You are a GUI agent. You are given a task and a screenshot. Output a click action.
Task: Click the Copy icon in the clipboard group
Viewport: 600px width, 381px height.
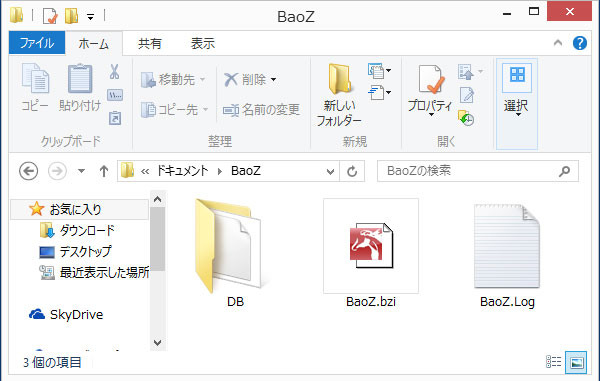(35, 78)
